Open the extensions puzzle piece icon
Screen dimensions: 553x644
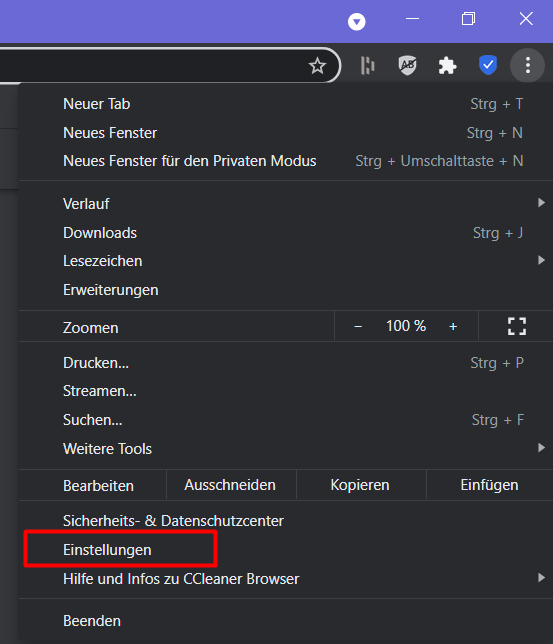(x=447, y=66)
